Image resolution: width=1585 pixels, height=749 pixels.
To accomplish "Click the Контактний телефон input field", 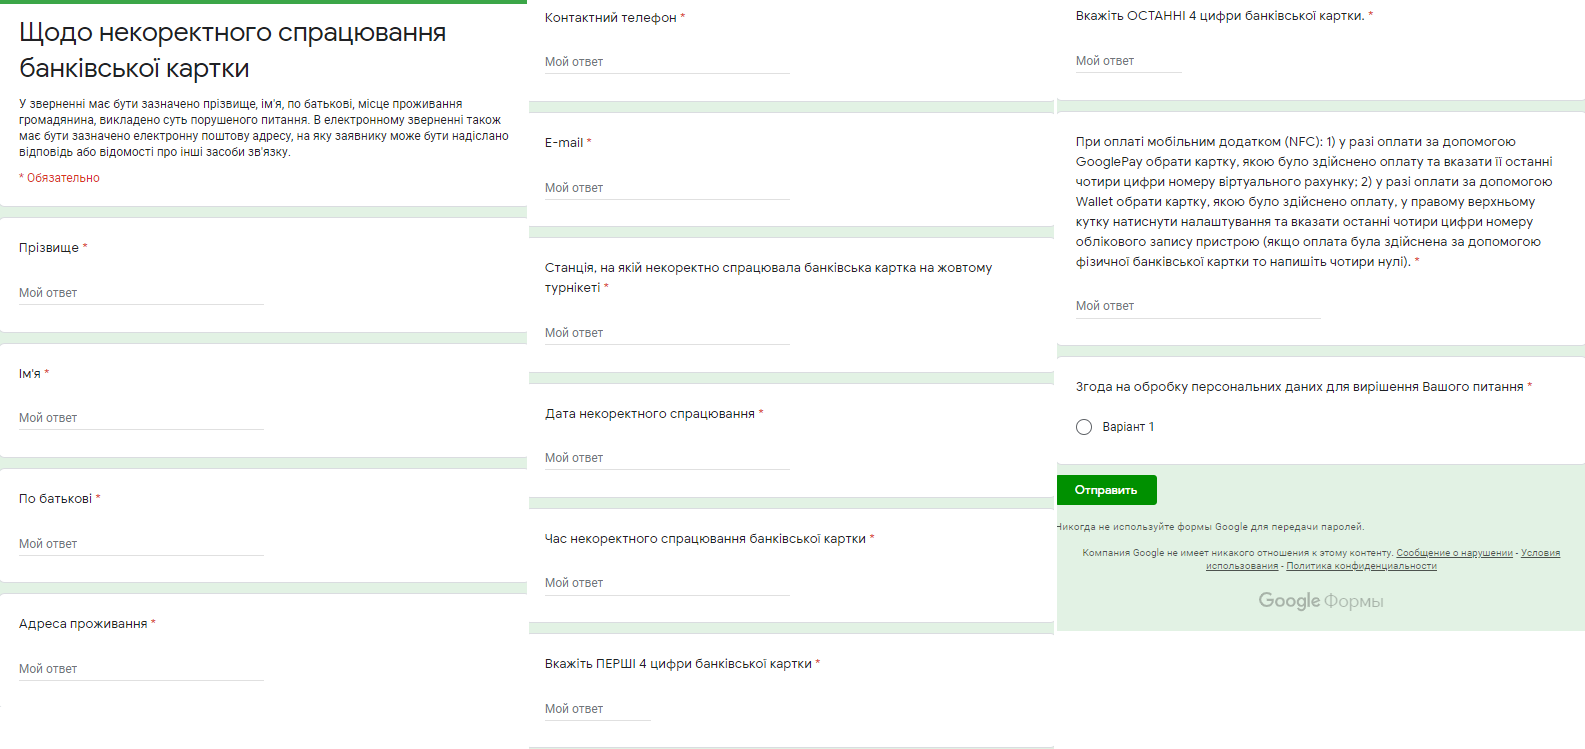I will point(666,62).
